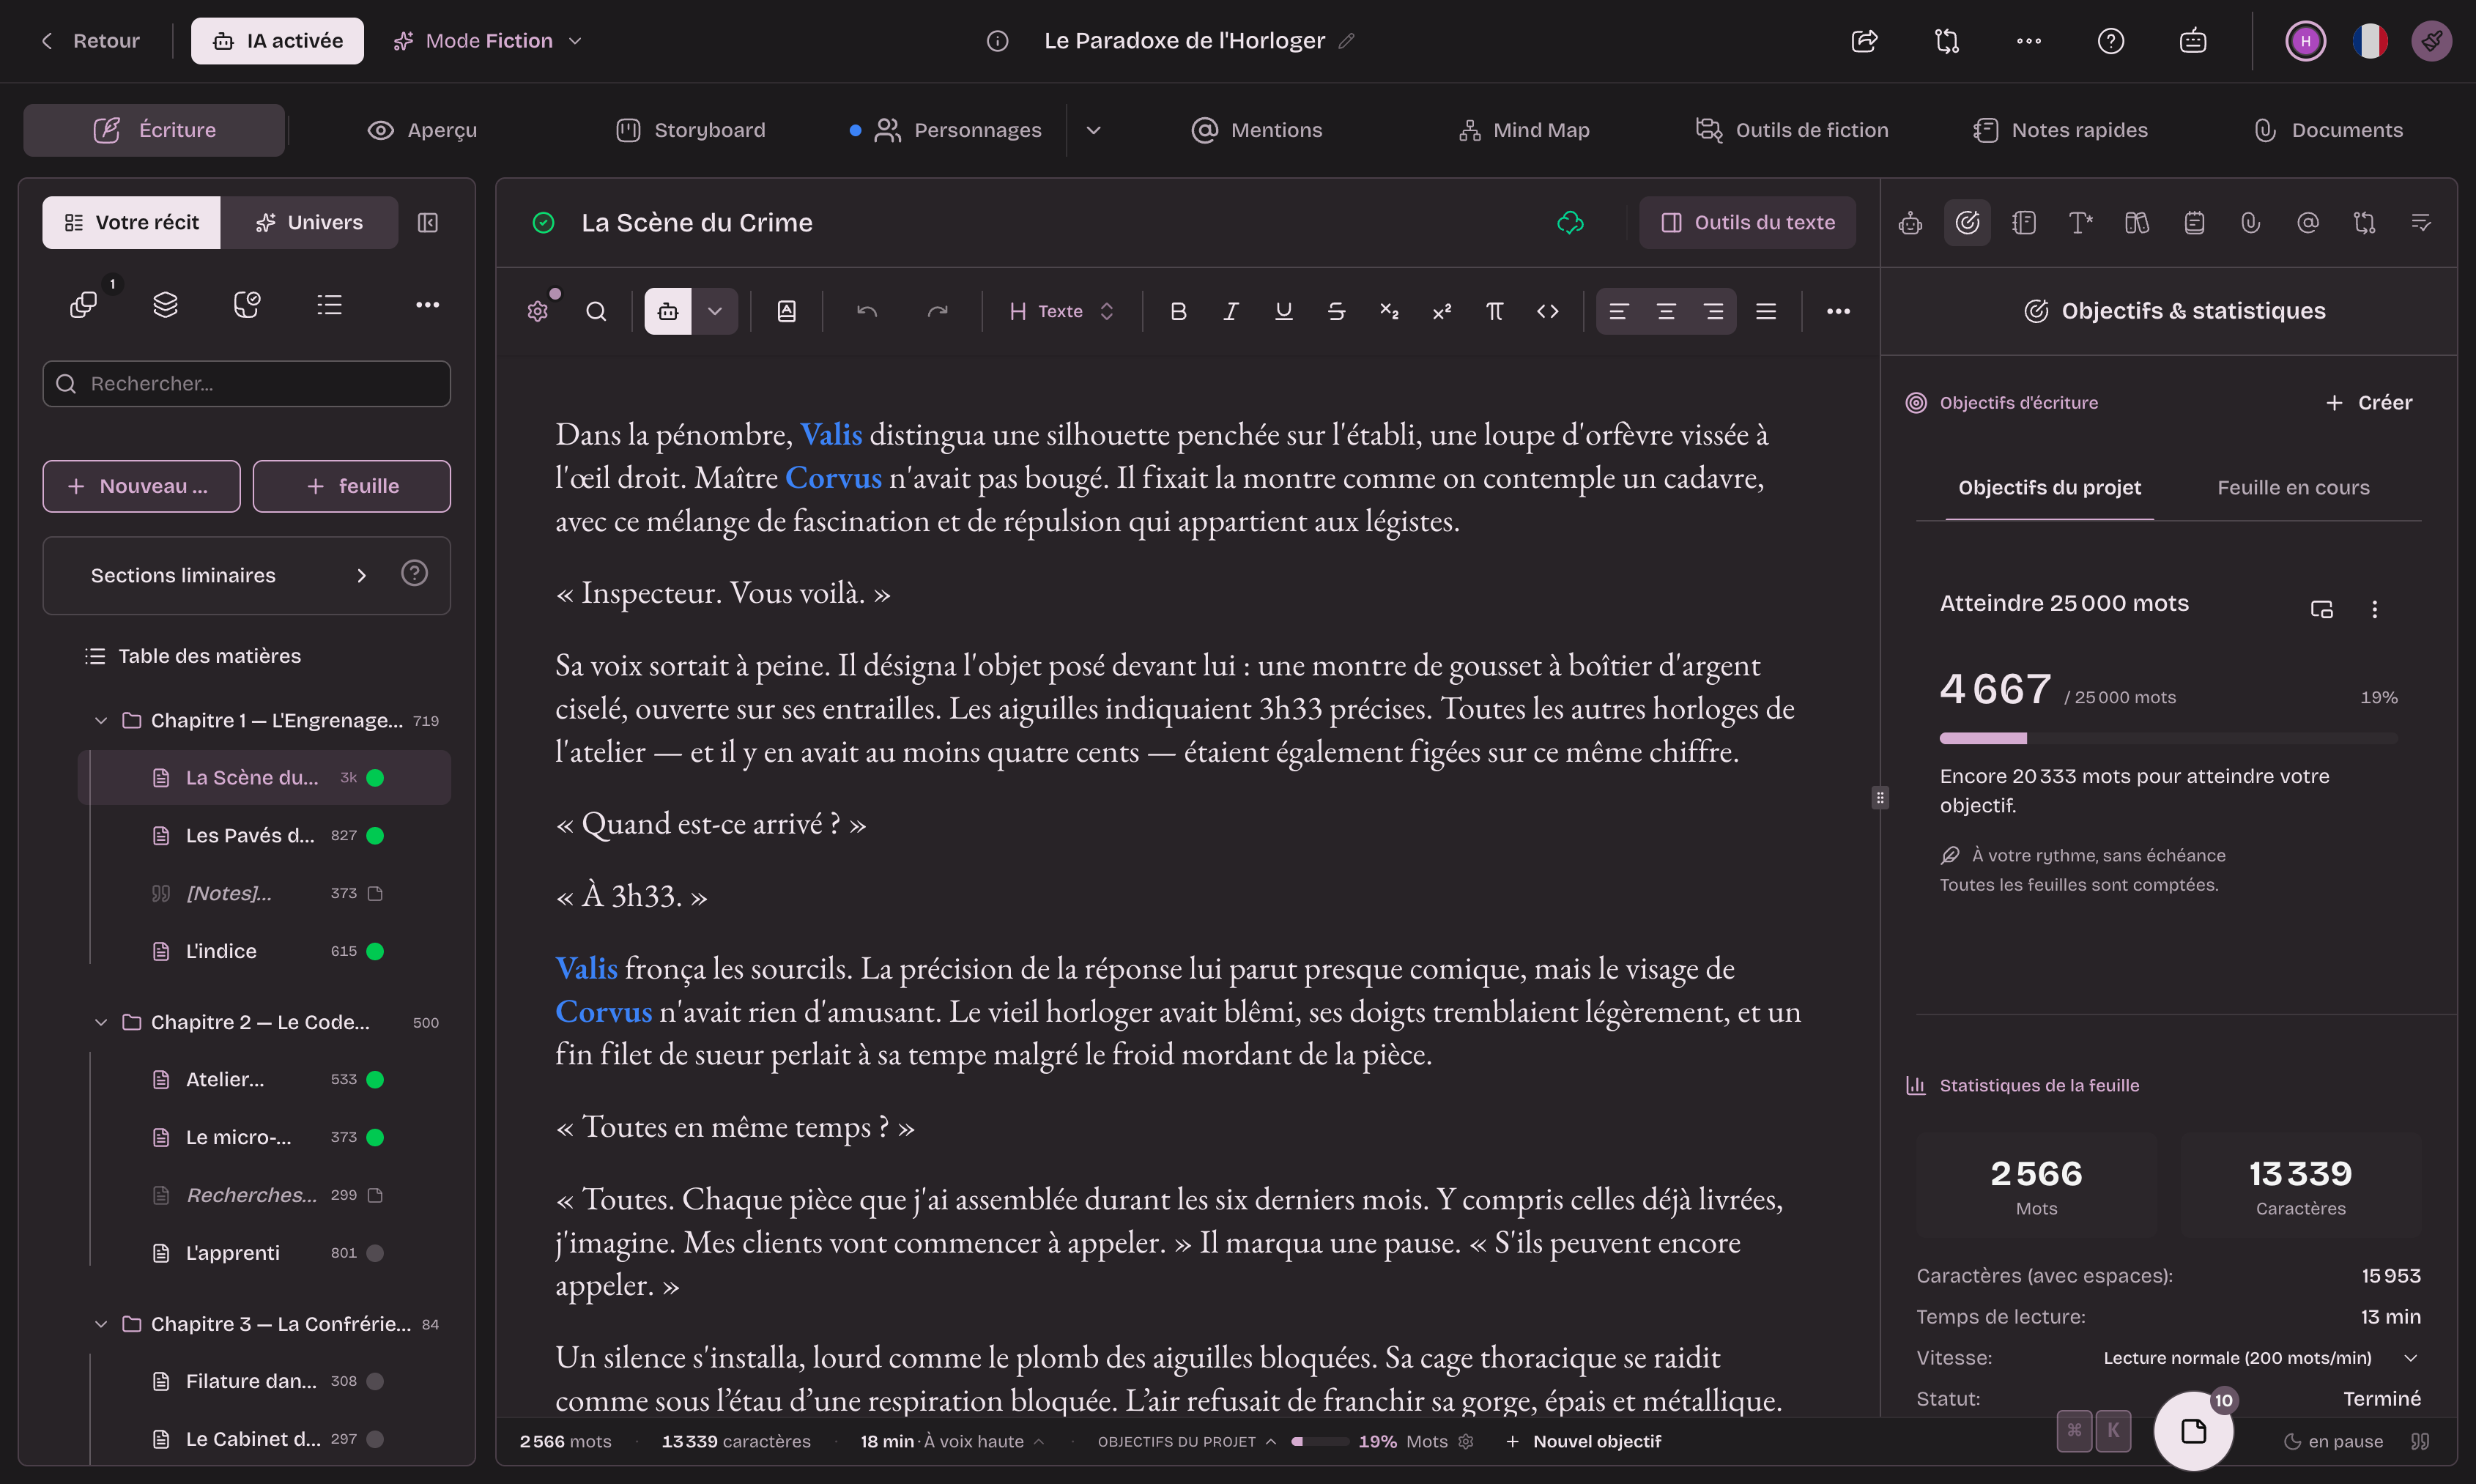
Task: Open the Objectifs target icon in right panel
Action: (x=1967, y=222)
